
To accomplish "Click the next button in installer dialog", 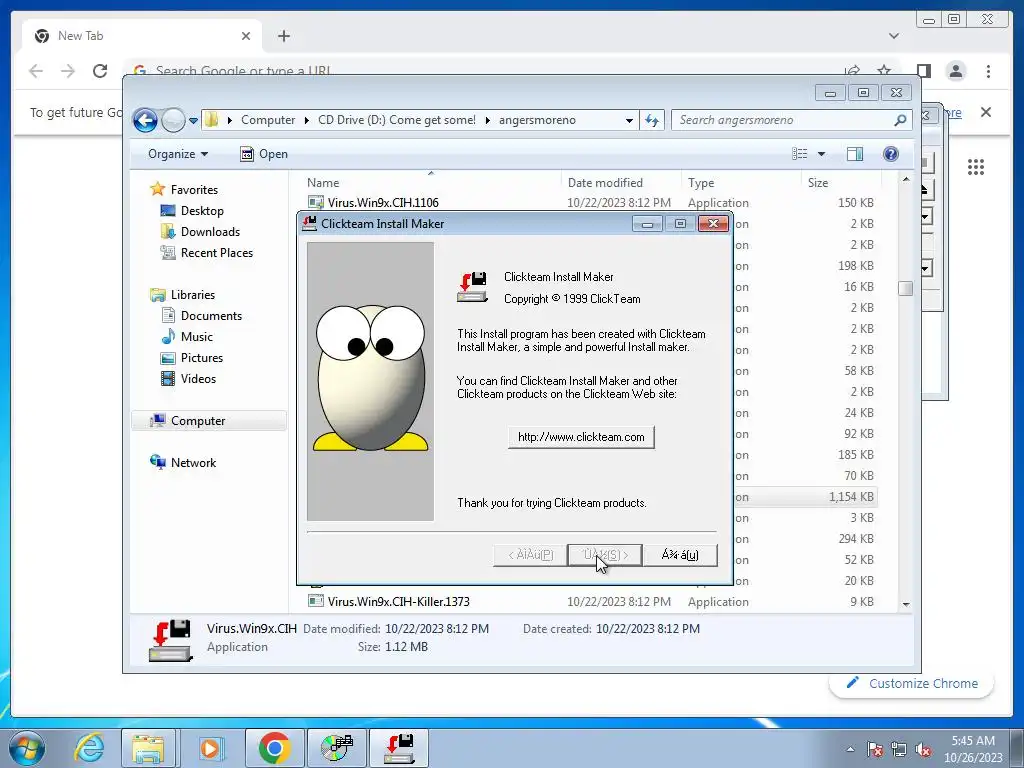I will tap(605, 555).
